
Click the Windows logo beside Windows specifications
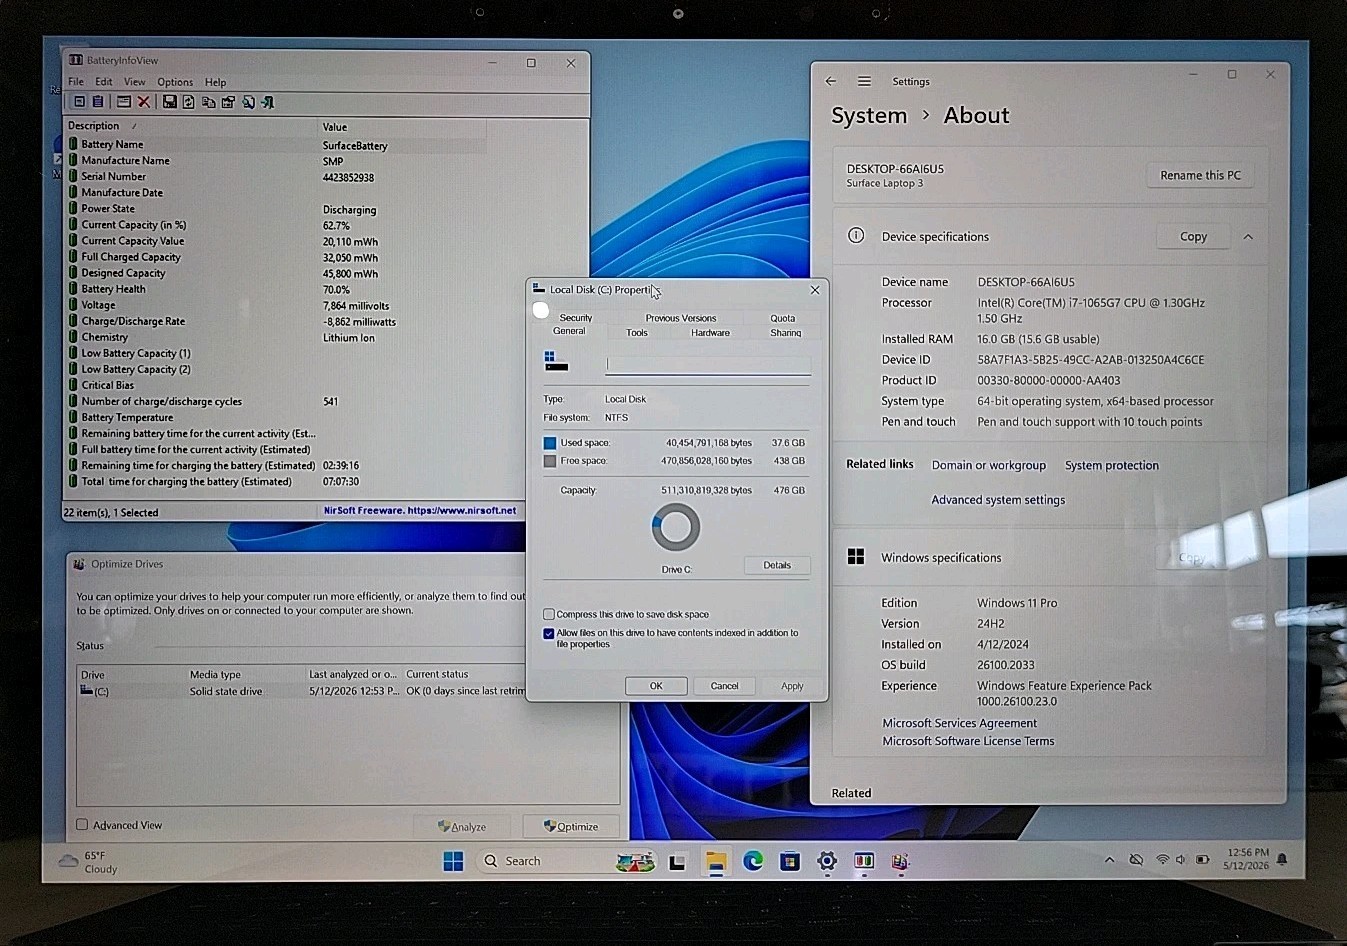(x=856, y=557)
